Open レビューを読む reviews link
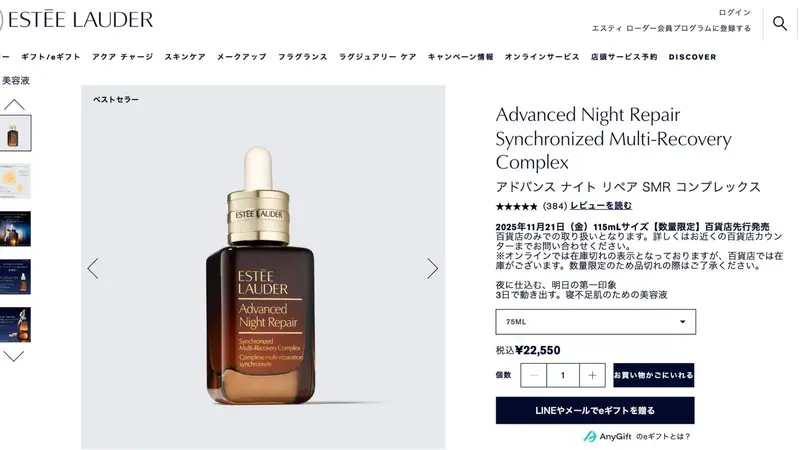The height and width of the screenshot is (450, 800). click(601, 206)
